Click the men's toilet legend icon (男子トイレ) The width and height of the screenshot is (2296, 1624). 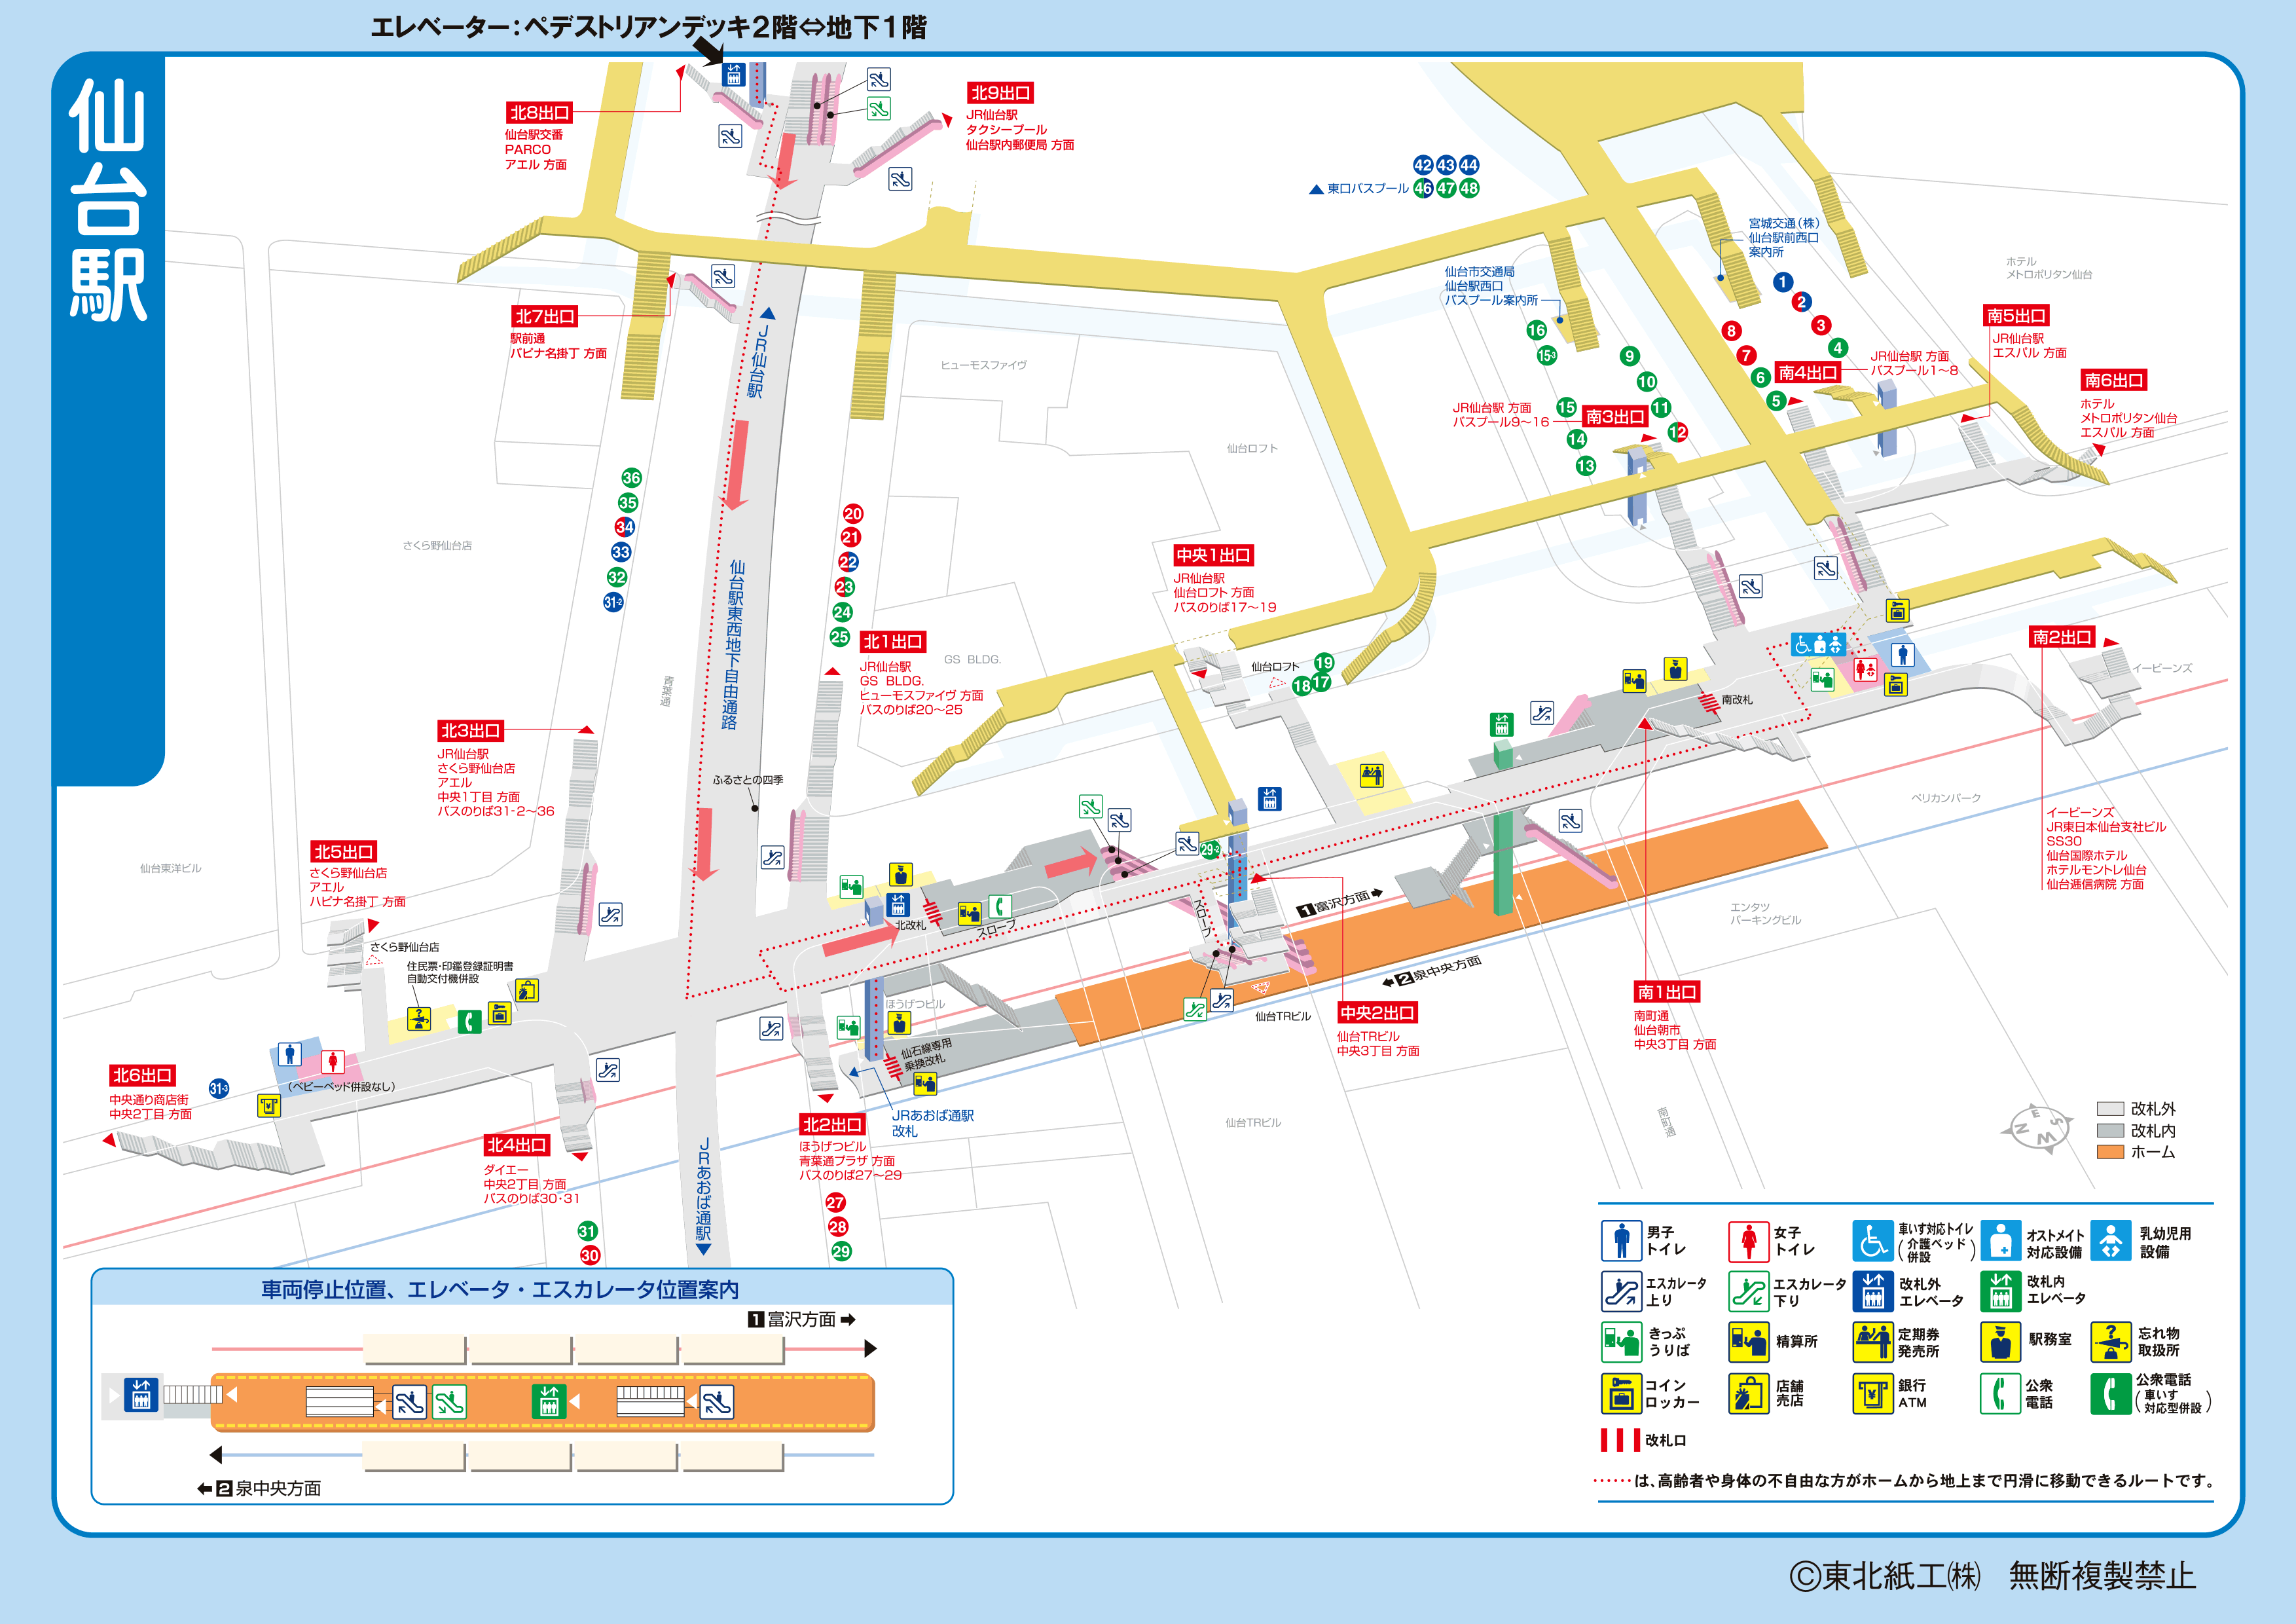[1621, 1241]
